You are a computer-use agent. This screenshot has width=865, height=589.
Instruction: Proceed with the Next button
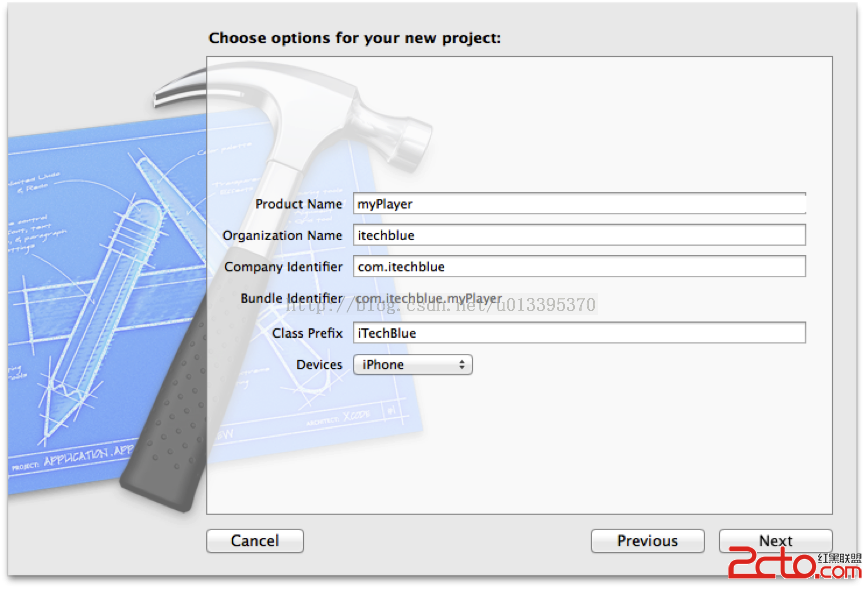pos(775,541)
